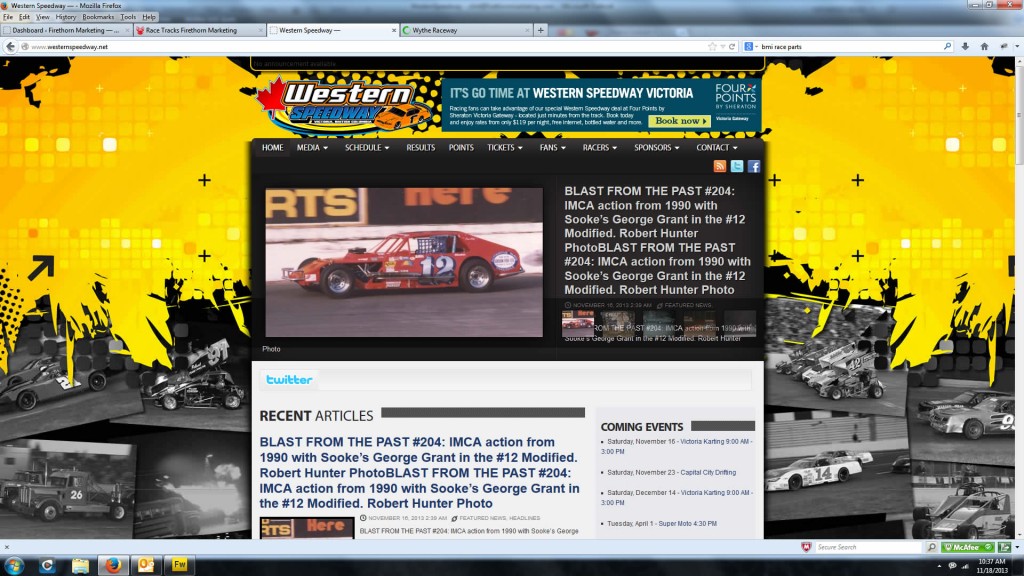
Task: Reload the page with the refresh icon
Action: click(x=732, y=46)
